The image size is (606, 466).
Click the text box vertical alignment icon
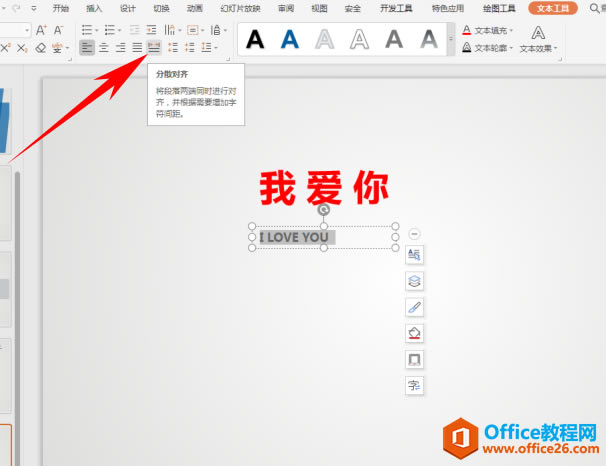coord(192,30)
